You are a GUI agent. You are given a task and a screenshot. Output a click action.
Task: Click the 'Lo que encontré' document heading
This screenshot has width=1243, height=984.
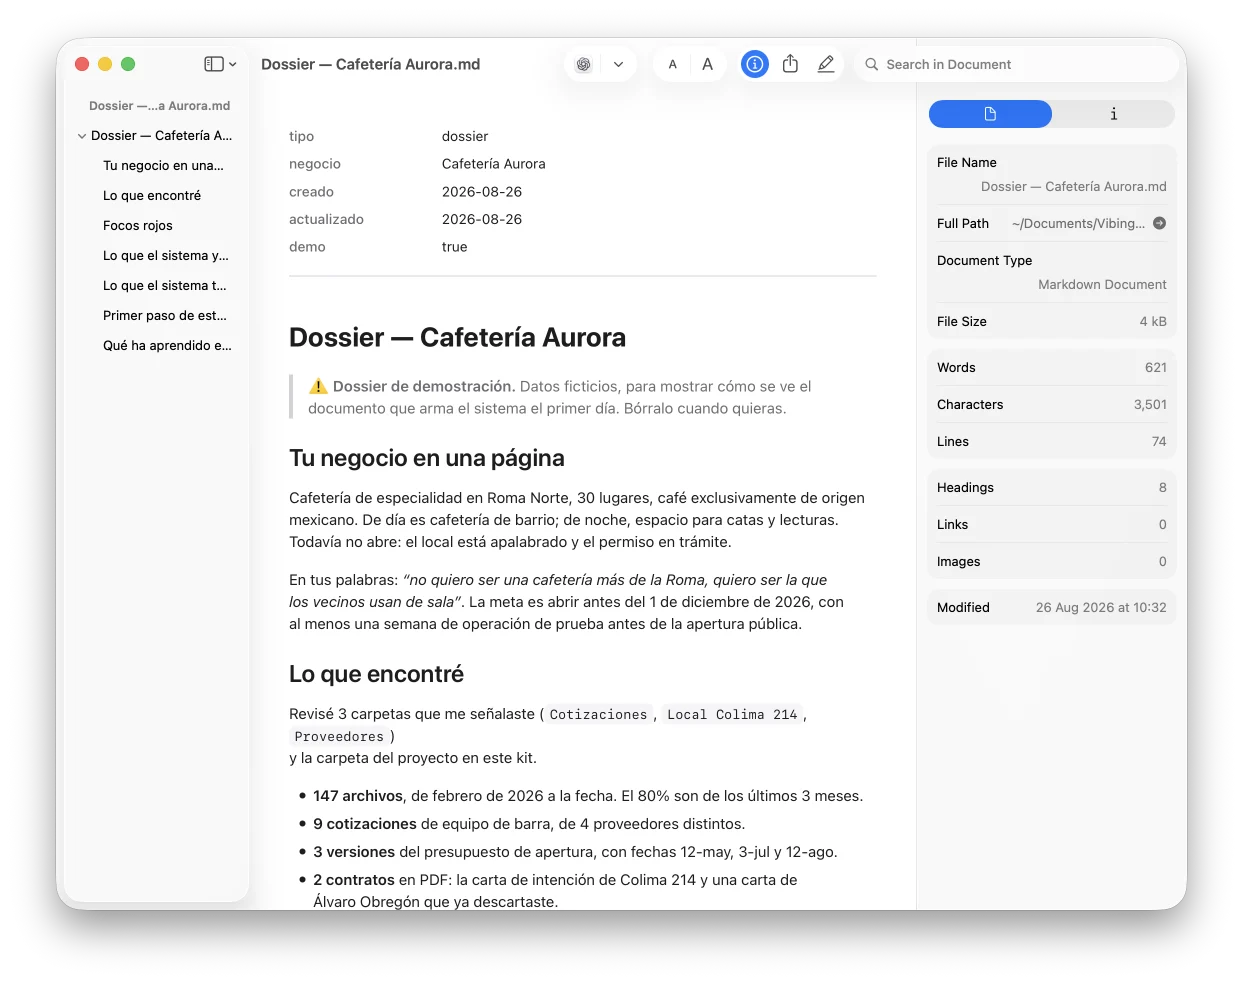376,674
